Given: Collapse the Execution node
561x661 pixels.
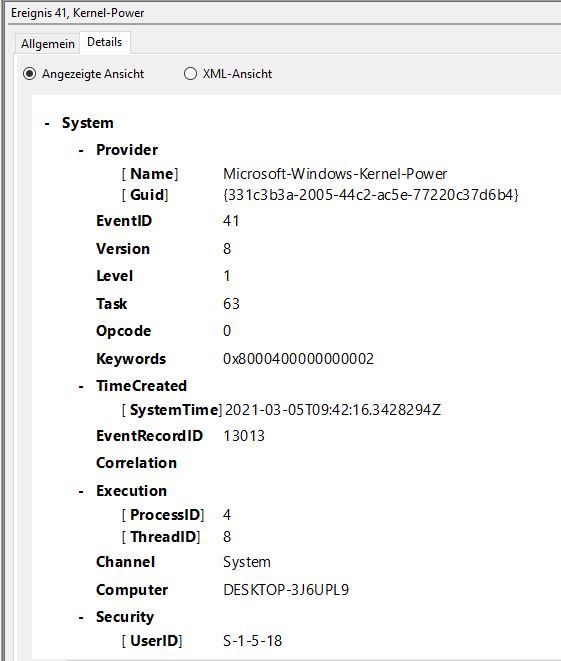Looking at the screenshot, I should (81, 492).
